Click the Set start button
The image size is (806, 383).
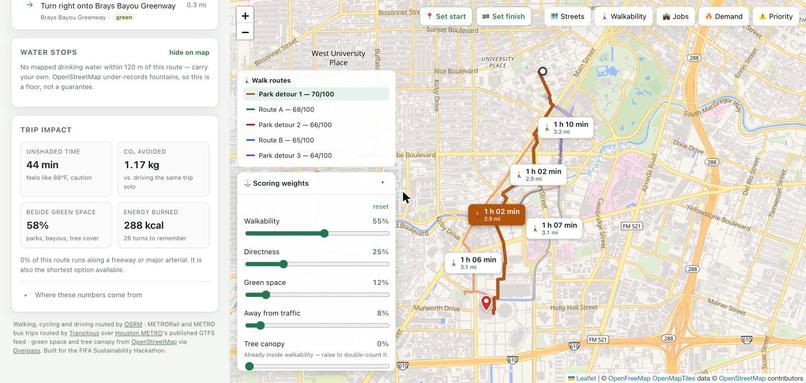point(446,16)
